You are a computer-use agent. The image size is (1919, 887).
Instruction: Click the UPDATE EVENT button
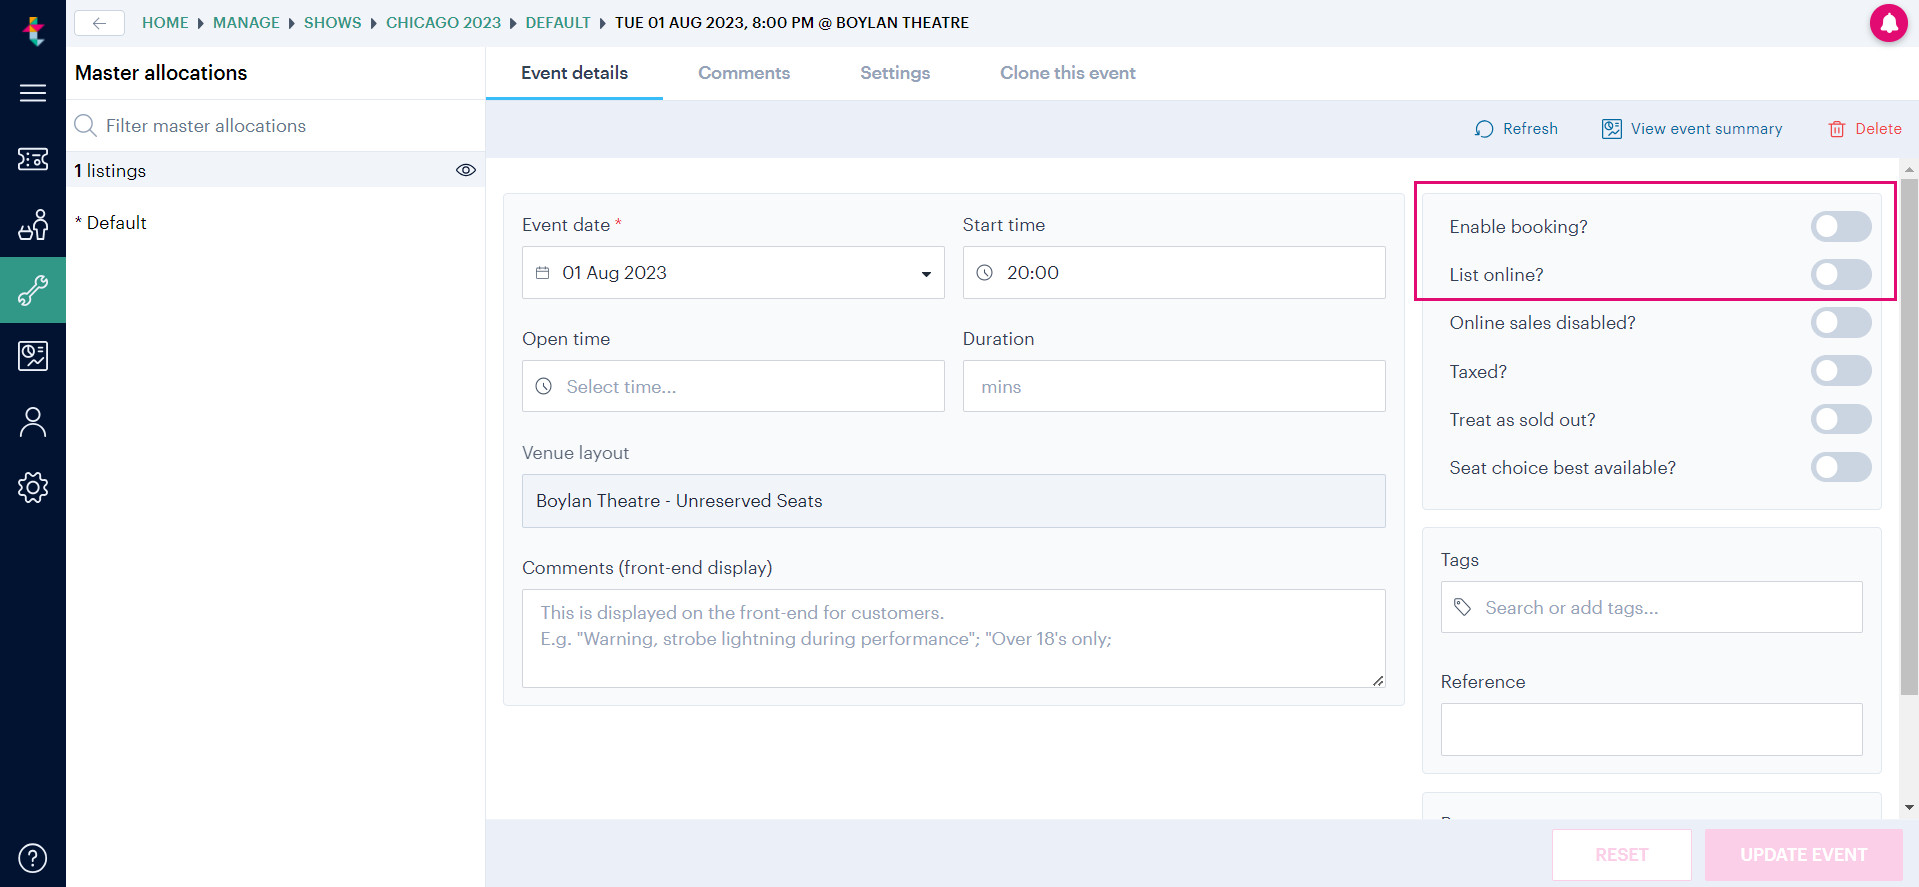(x=1803, y=855)
